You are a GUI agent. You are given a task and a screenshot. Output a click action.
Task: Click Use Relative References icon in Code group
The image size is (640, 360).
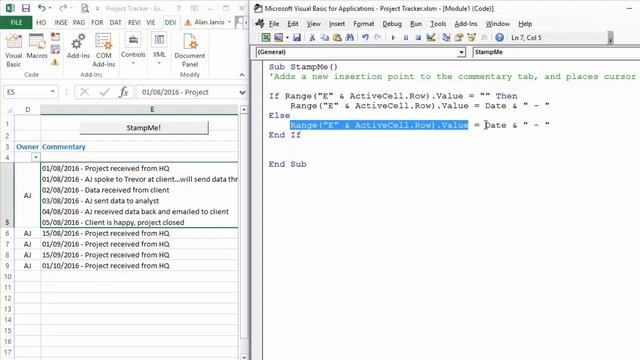click(55, 50)
